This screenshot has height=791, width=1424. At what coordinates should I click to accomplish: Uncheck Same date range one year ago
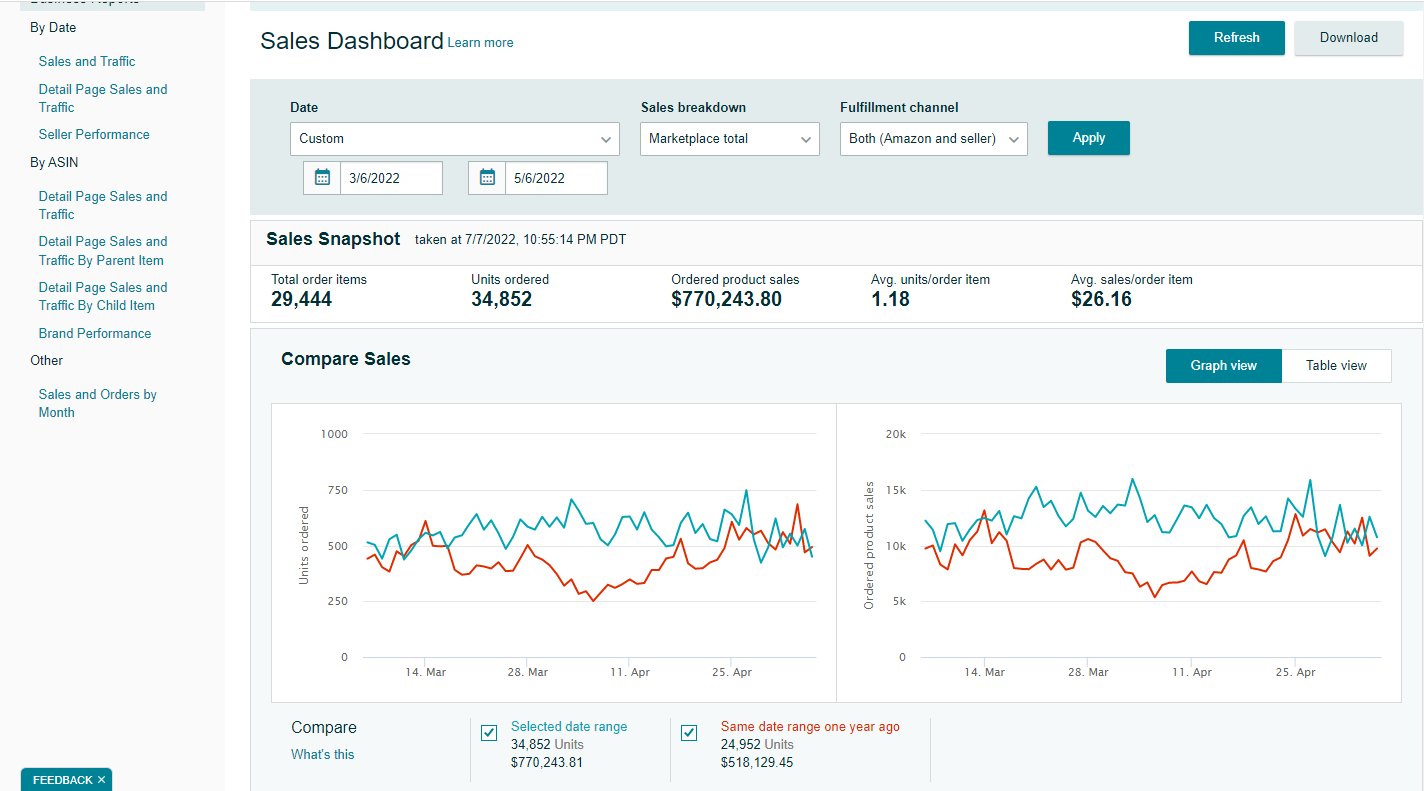689,733
